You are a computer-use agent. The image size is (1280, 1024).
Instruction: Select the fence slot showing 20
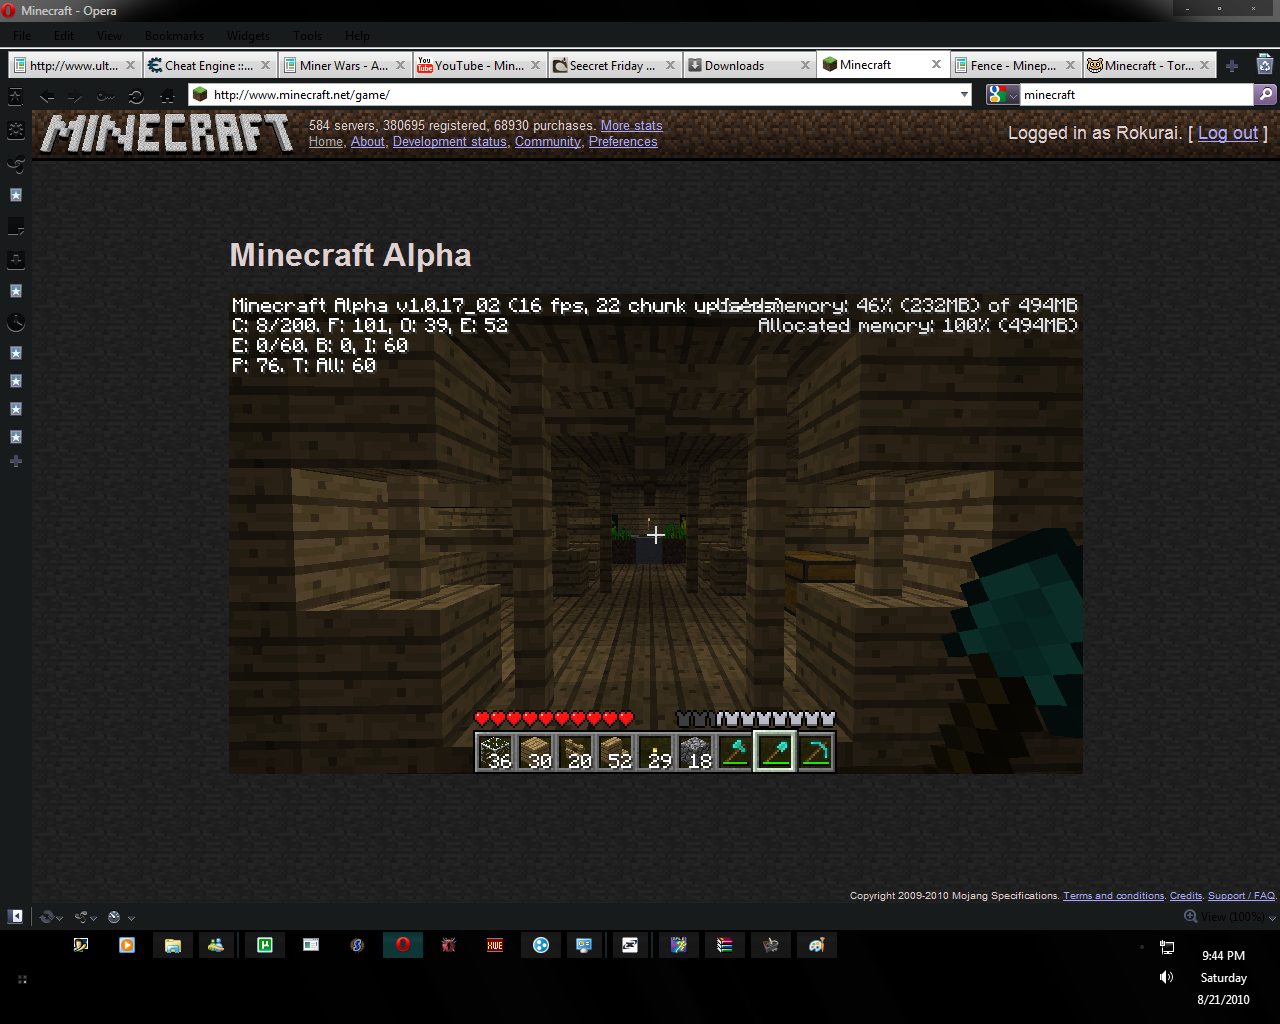tap(575, 752)
